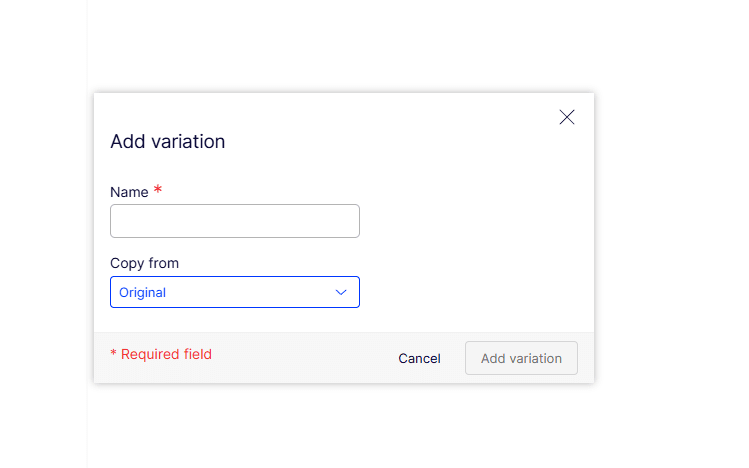Focus the Name text field
Image resolution: width=749 pixels, height=468 pixels.
tap(235, 221)
